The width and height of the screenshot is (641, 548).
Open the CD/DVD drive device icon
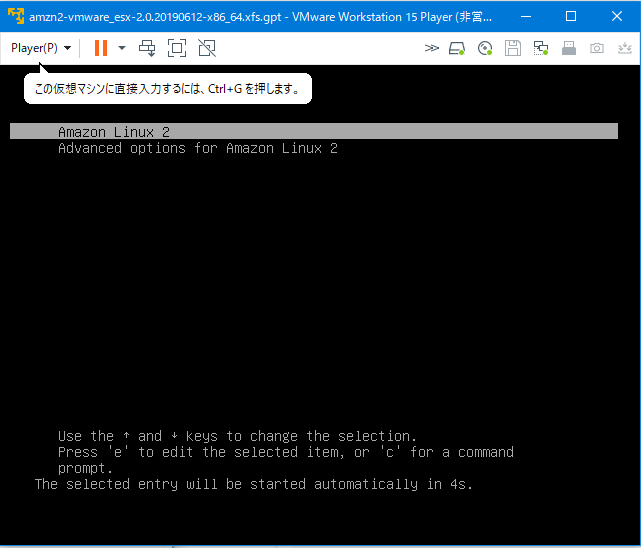[x=485, y=48]
